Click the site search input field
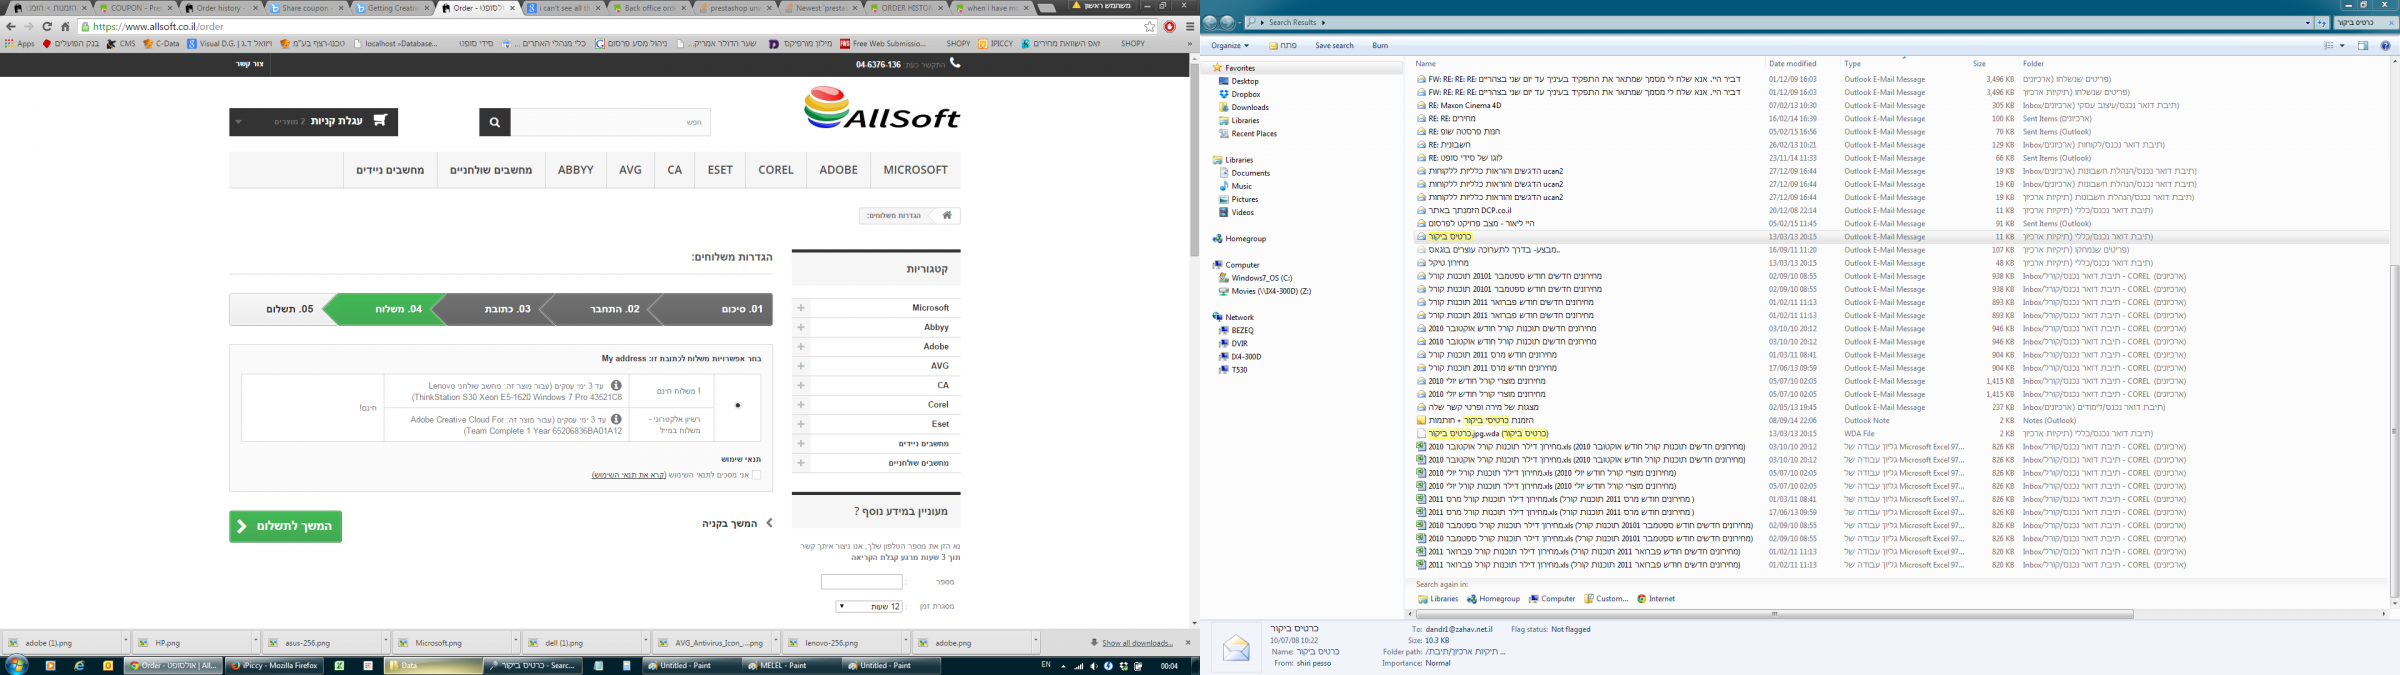The height and width of the screenshot is (675, 2400). [611, 122]
